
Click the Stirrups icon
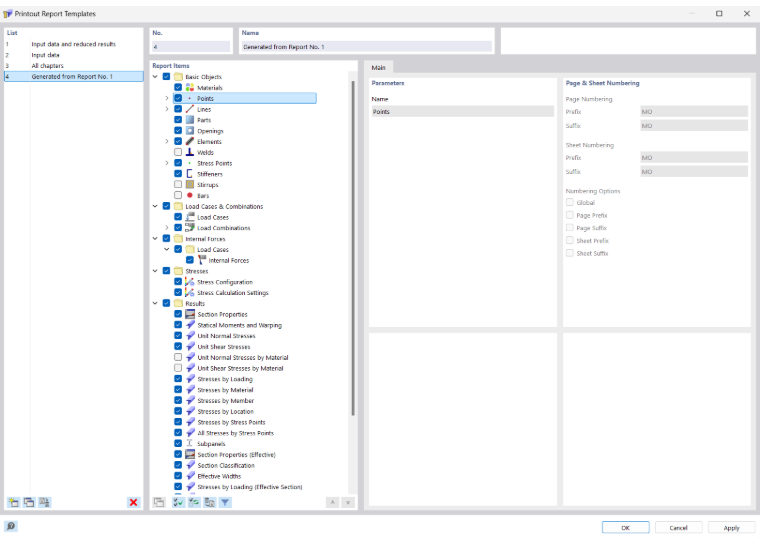[x=190, y=185]
